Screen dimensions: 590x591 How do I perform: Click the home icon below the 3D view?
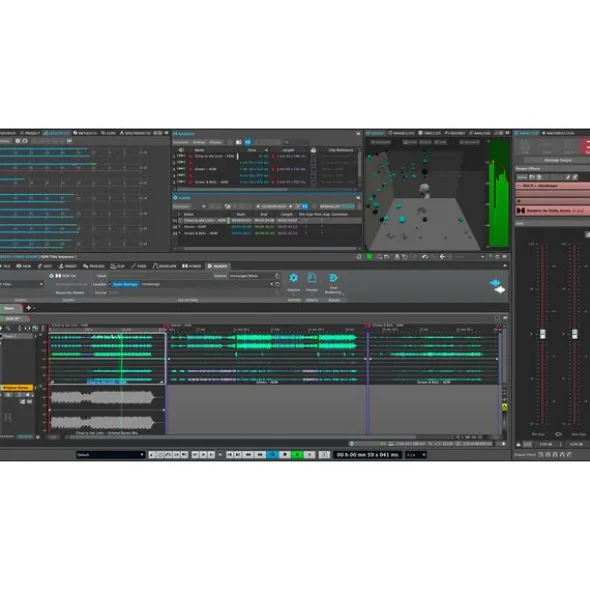359,257
